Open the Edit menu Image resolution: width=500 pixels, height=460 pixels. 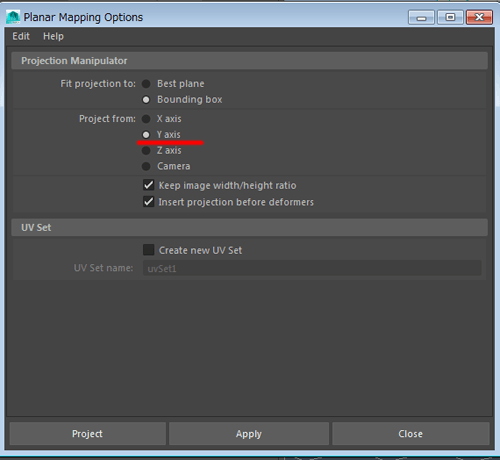tap(21, 36)
